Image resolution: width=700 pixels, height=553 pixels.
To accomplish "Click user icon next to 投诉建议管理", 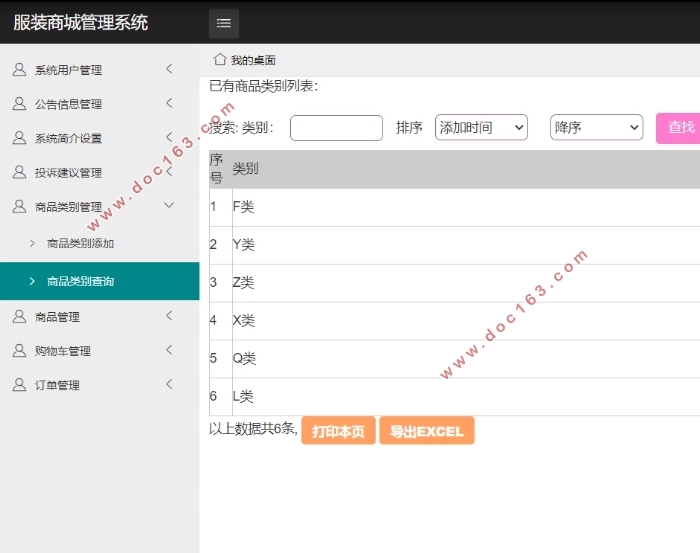I will pos(19,172).
